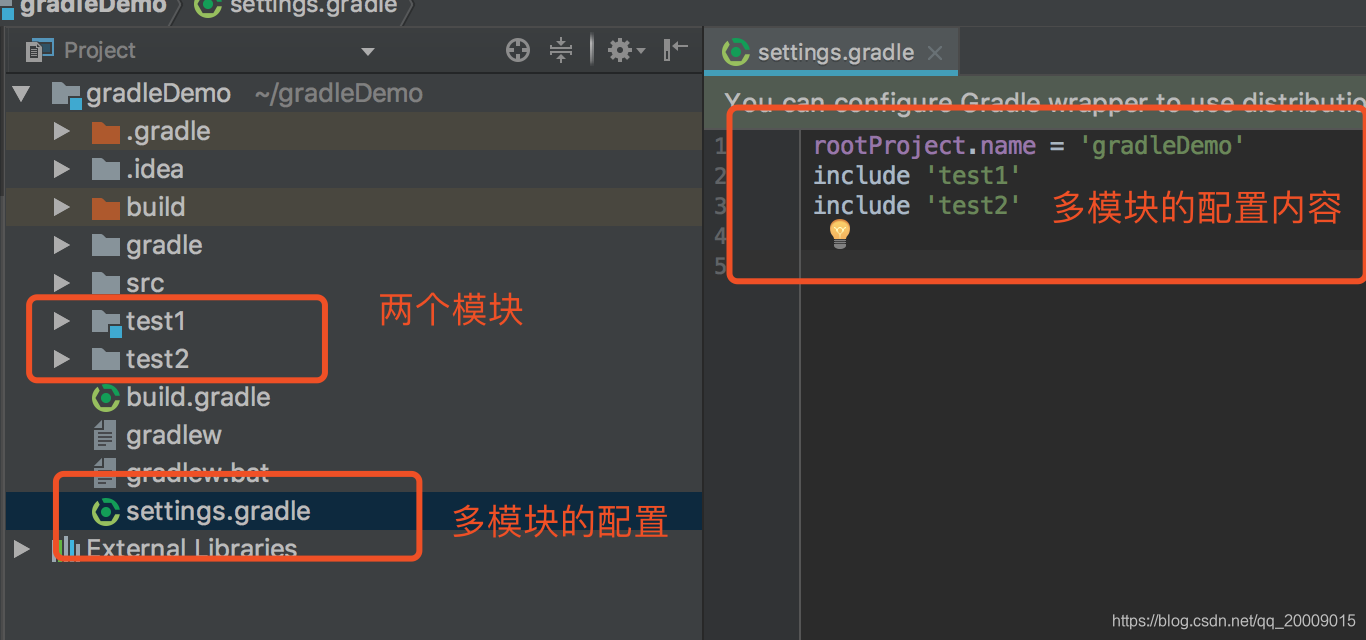This screenshot has height=640, width=1366.
Task: Expand the gradle folder
Action: 61,245
